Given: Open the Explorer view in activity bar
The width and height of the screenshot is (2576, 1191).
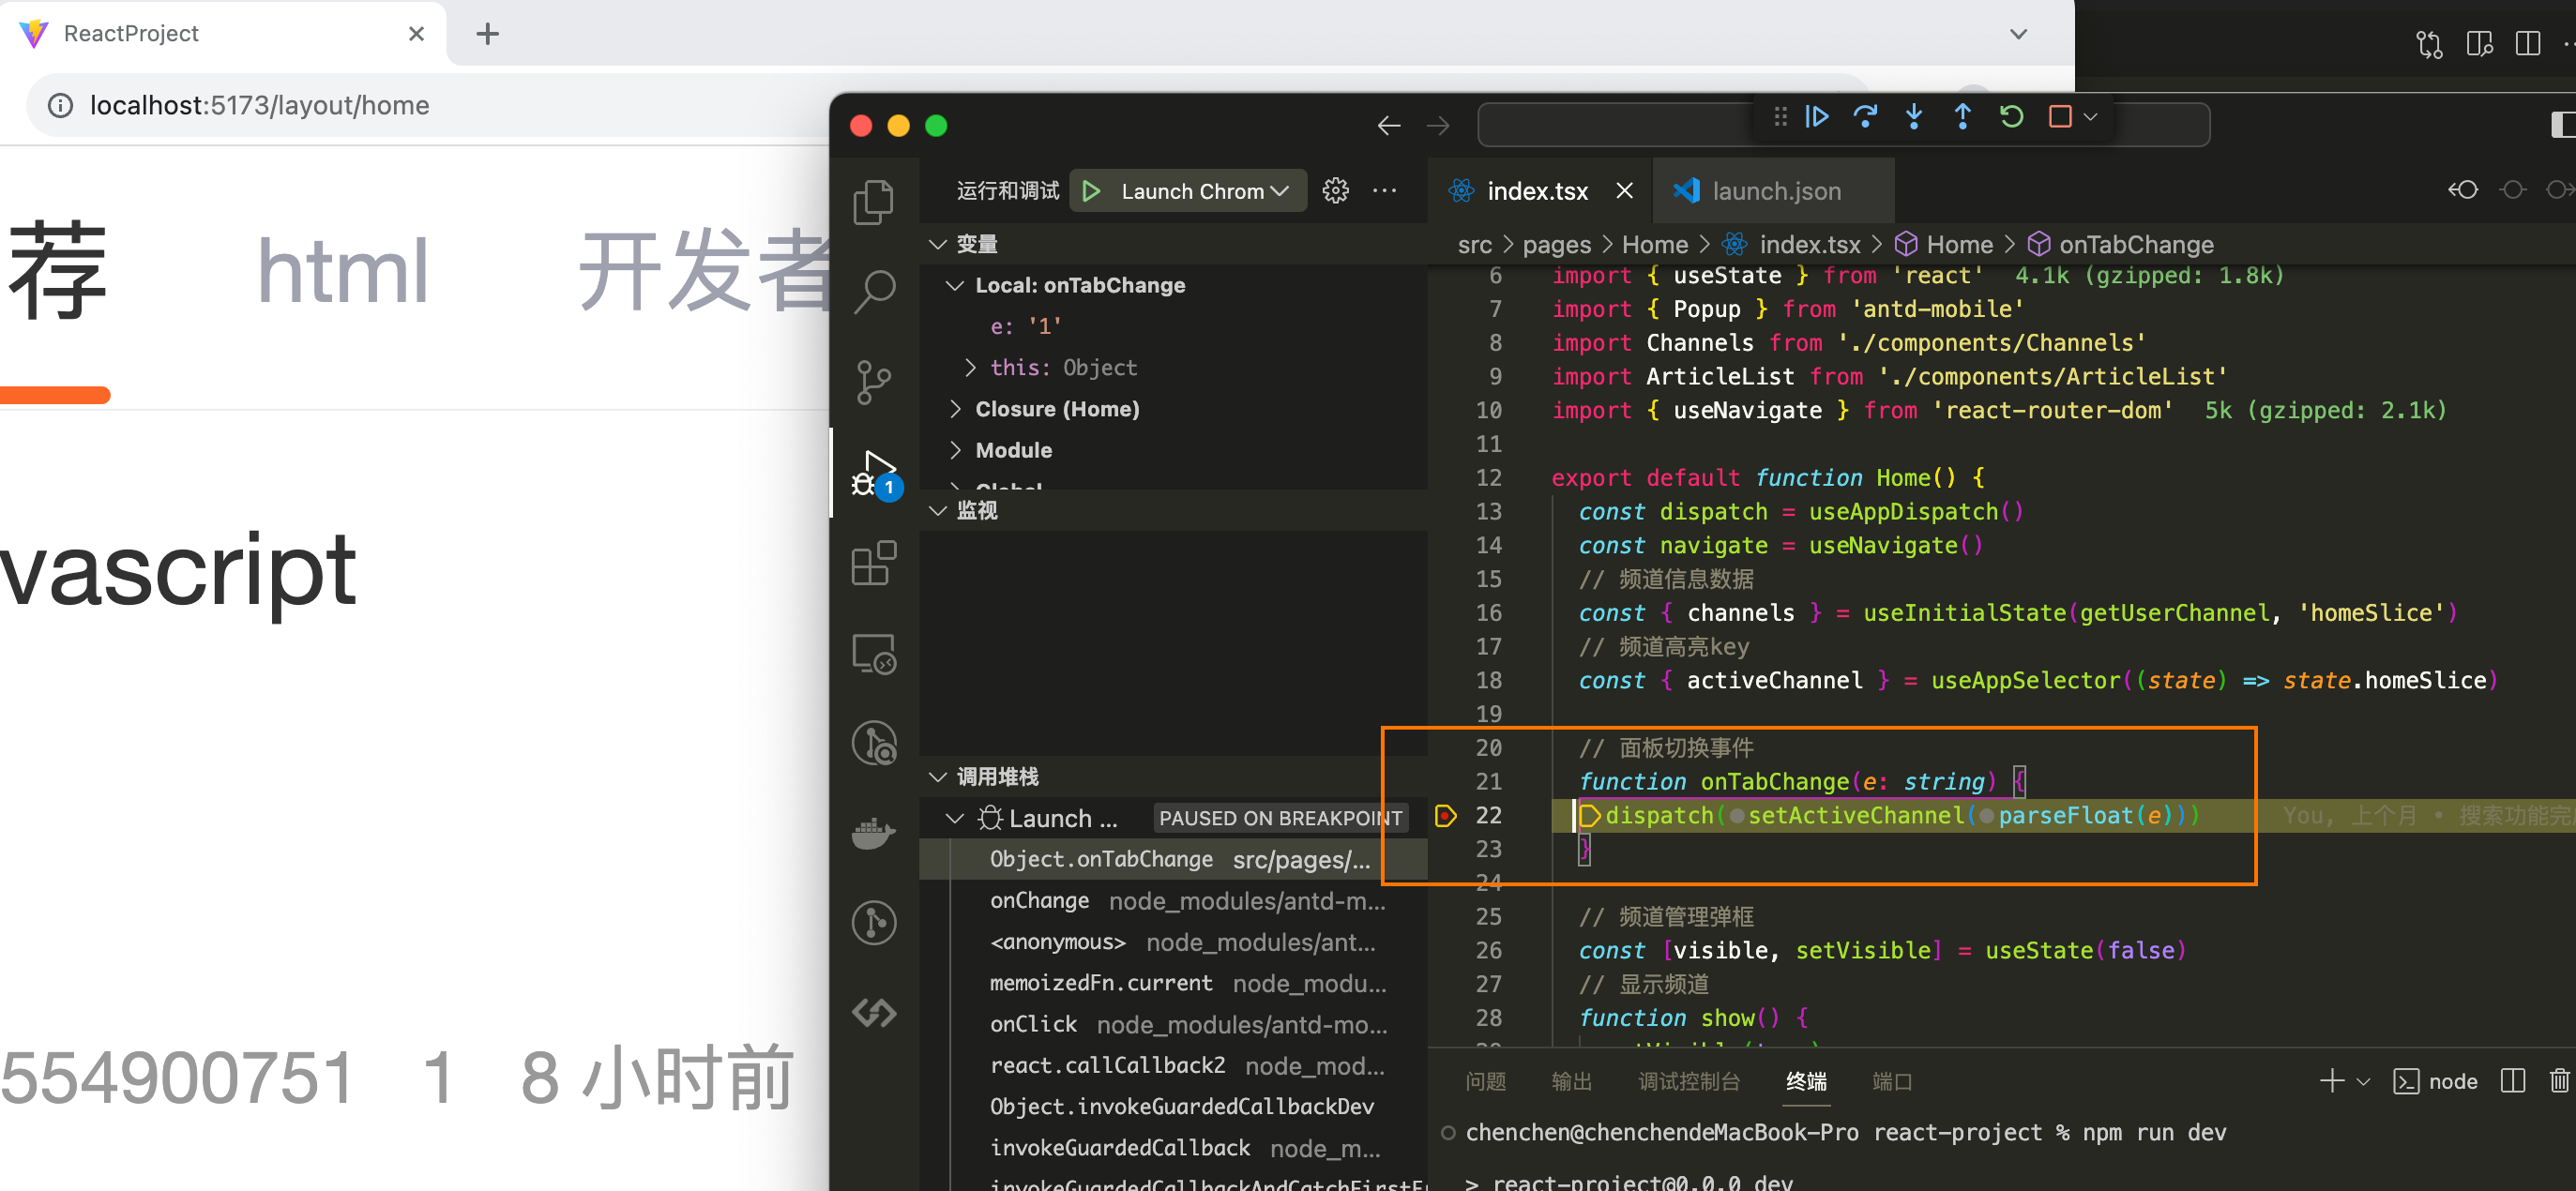Looking at the screenshot, I should [x=874, y=202].
